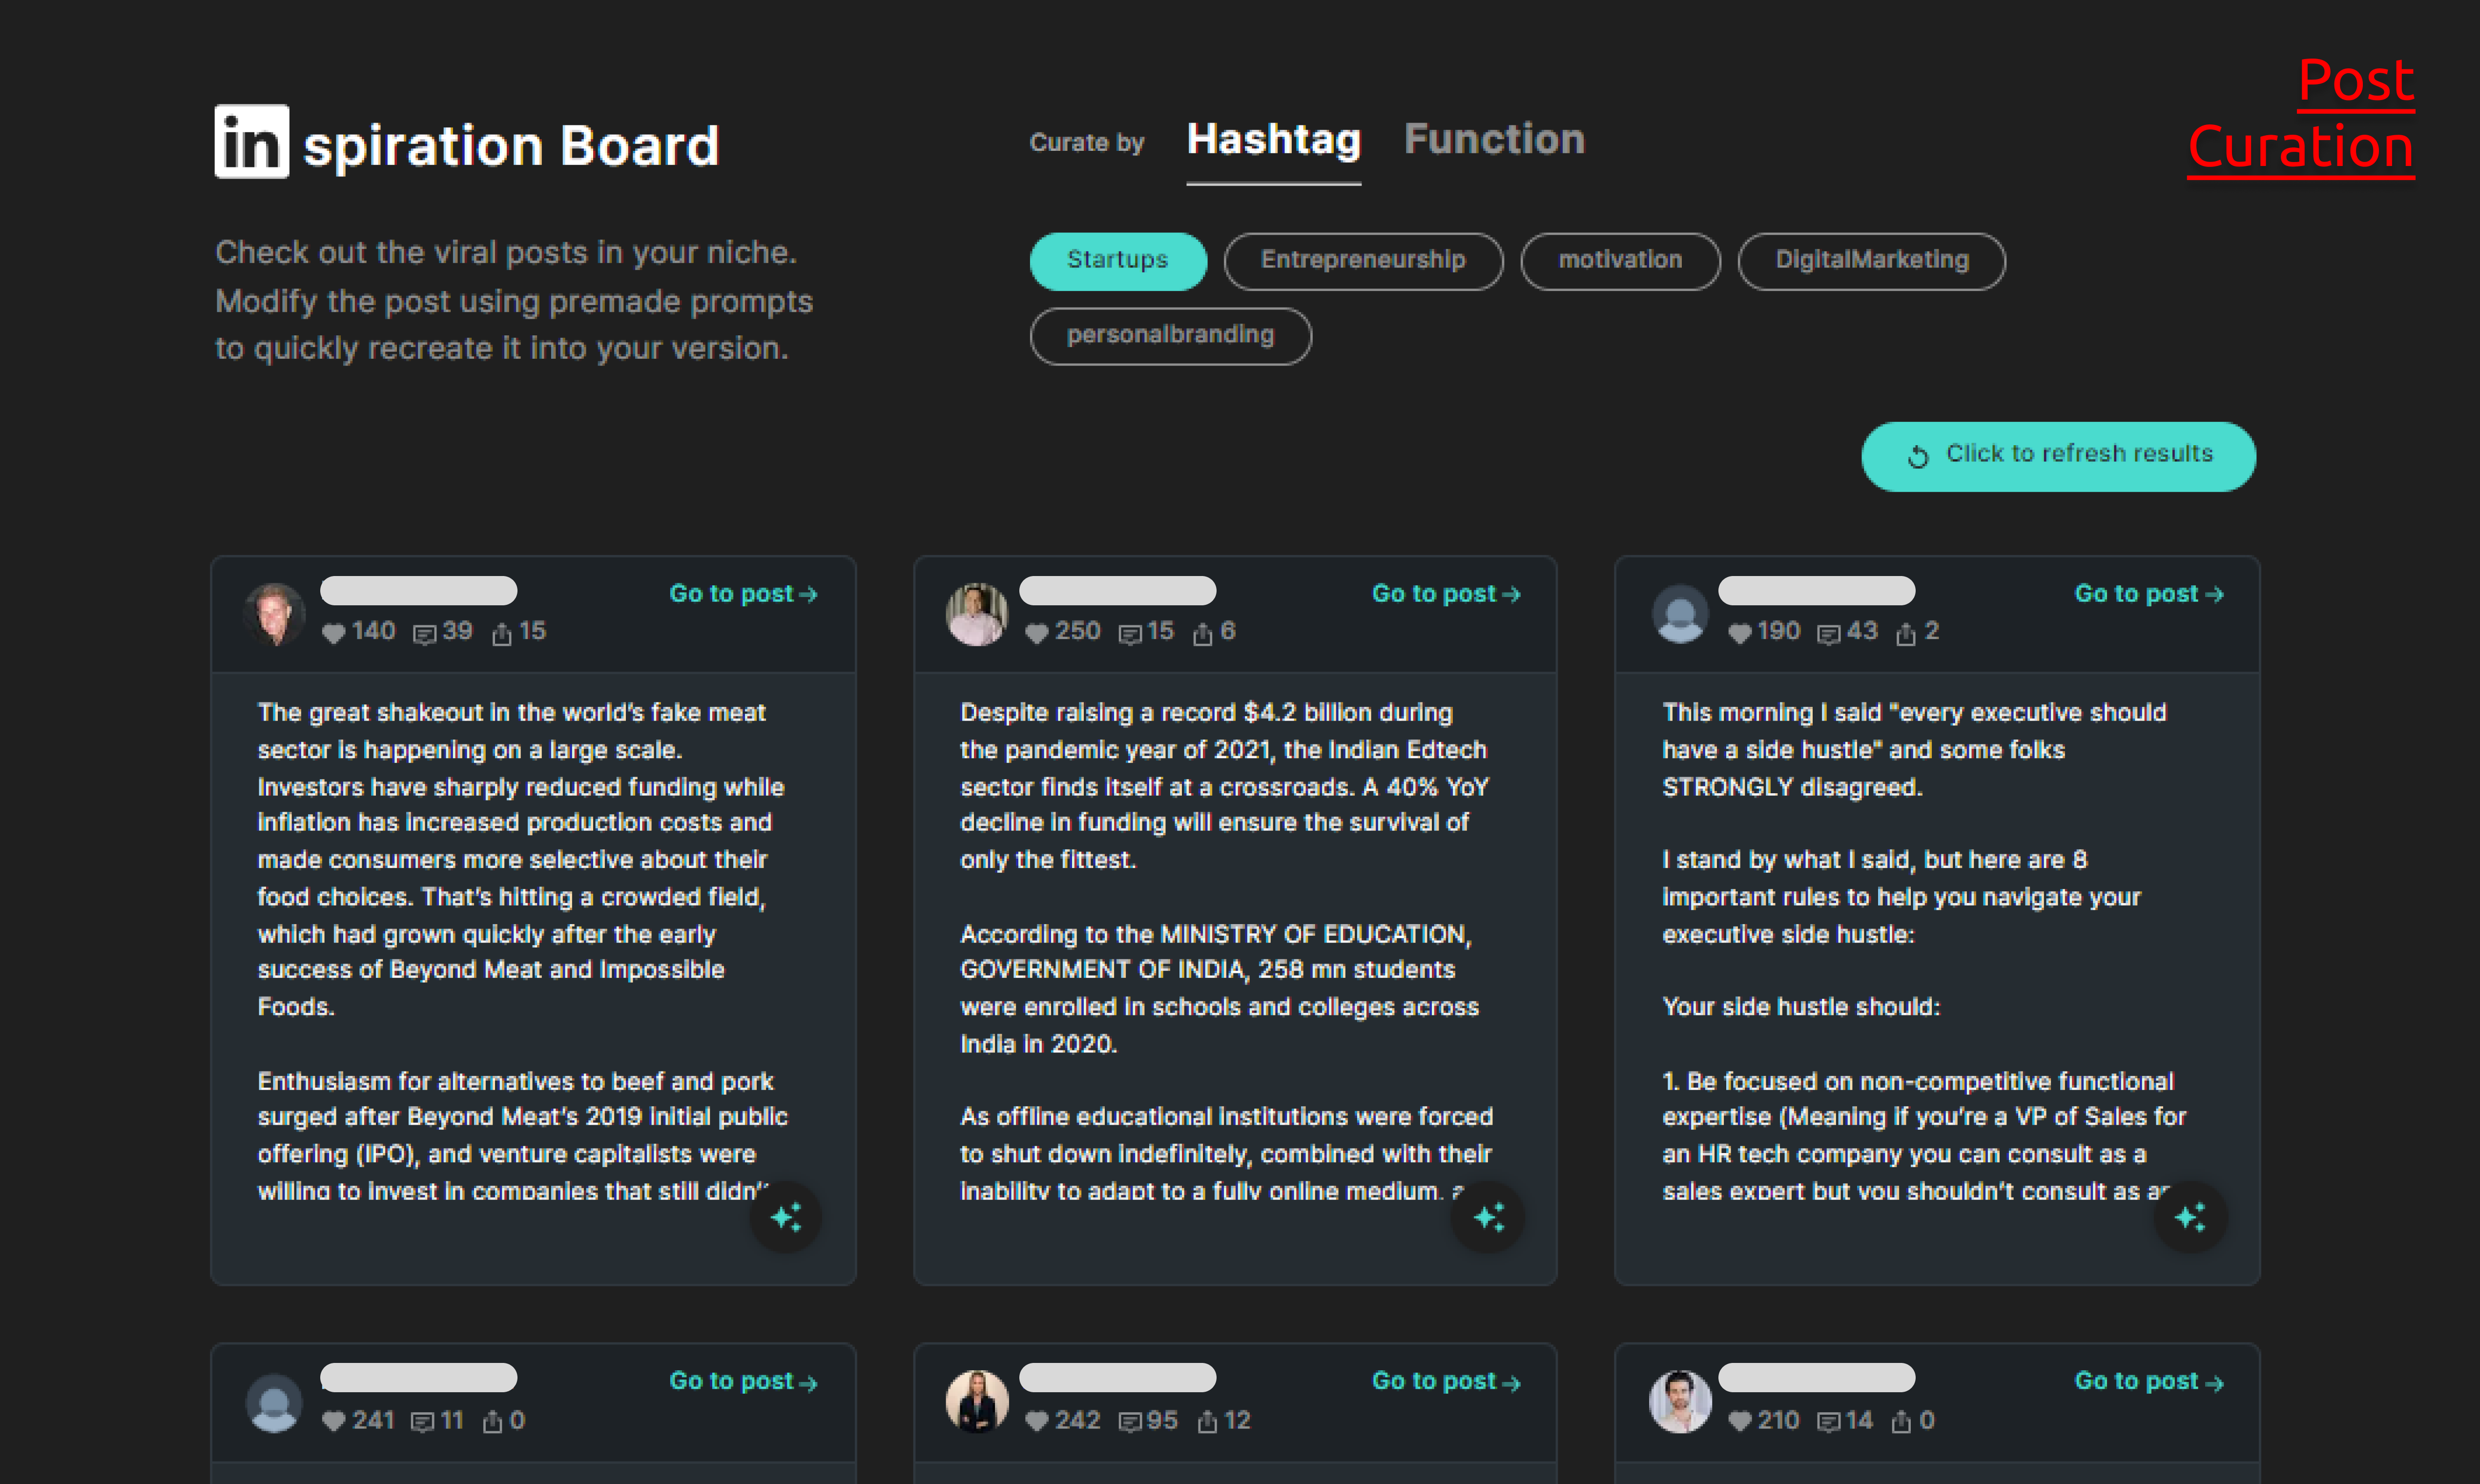Click the LinkedIn 'in' logo icon

(251, 141)
